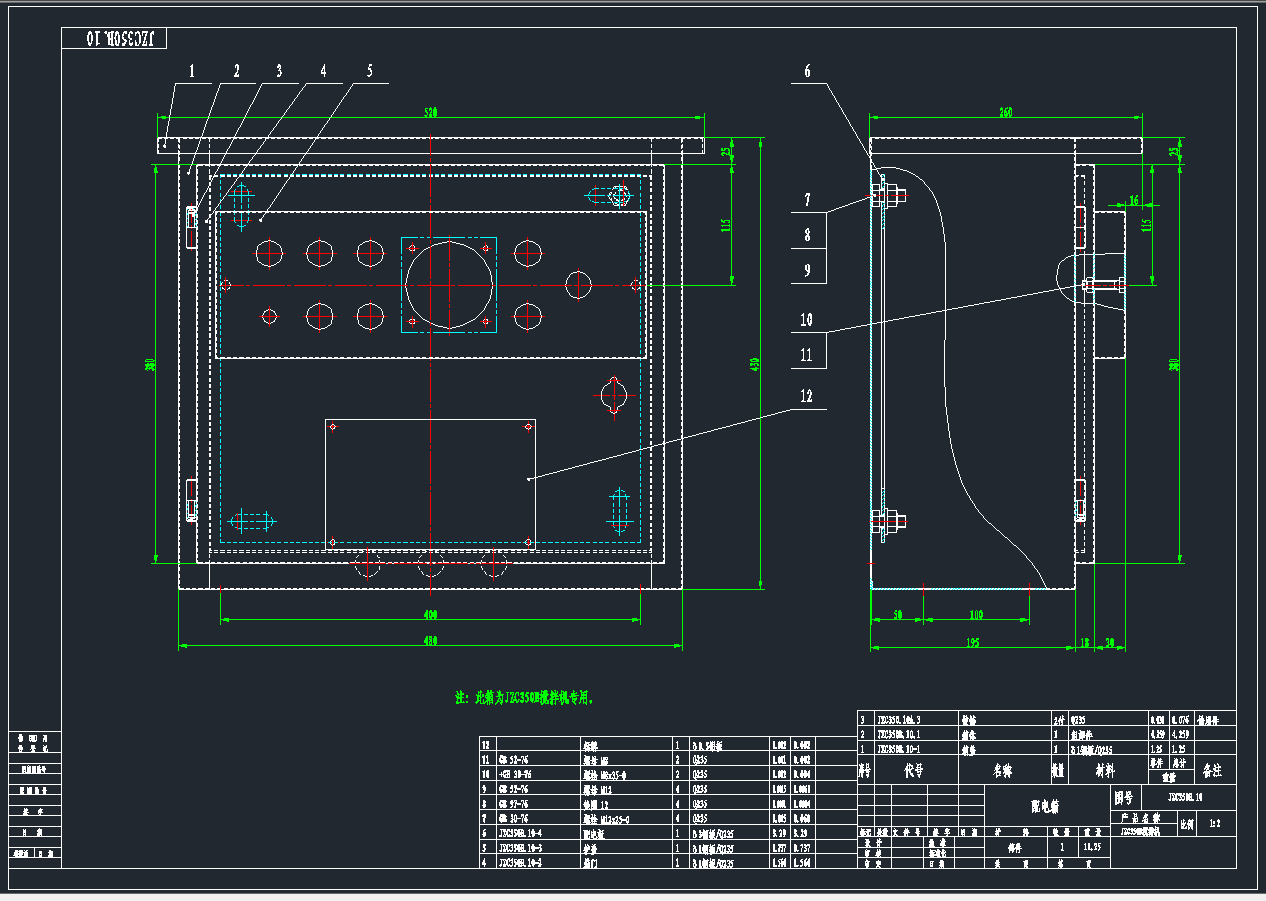Viewport: 1266px width, 901px height.
Task: Click the 380 dimension right of side view
Action: coord(1175,365)
